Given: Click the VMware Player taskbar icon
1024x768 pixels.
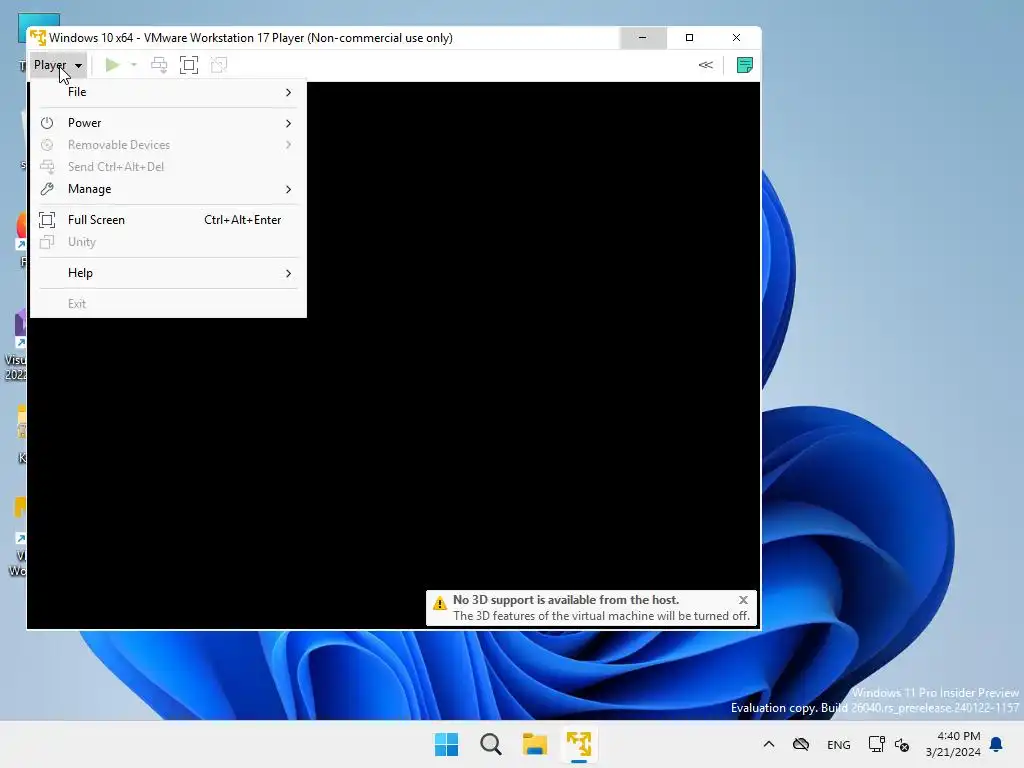Looking at the screenshot, I should (x=579, y=744).
